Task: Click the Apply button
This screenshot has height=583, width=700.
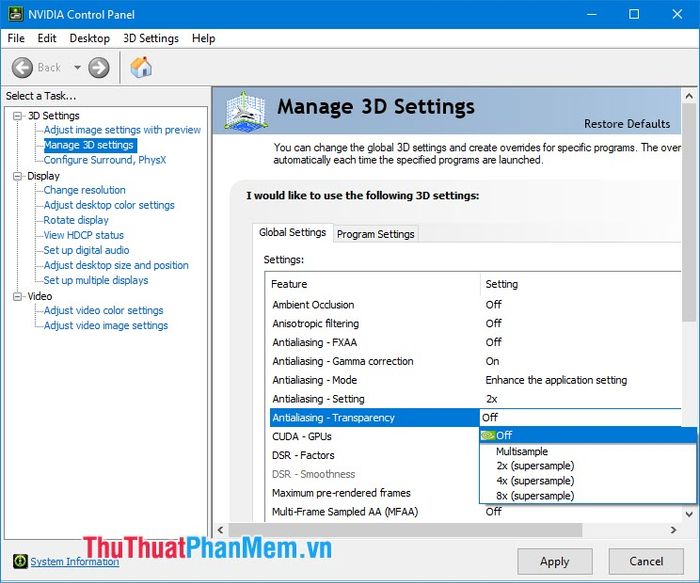Action: [x=554, y=562]
